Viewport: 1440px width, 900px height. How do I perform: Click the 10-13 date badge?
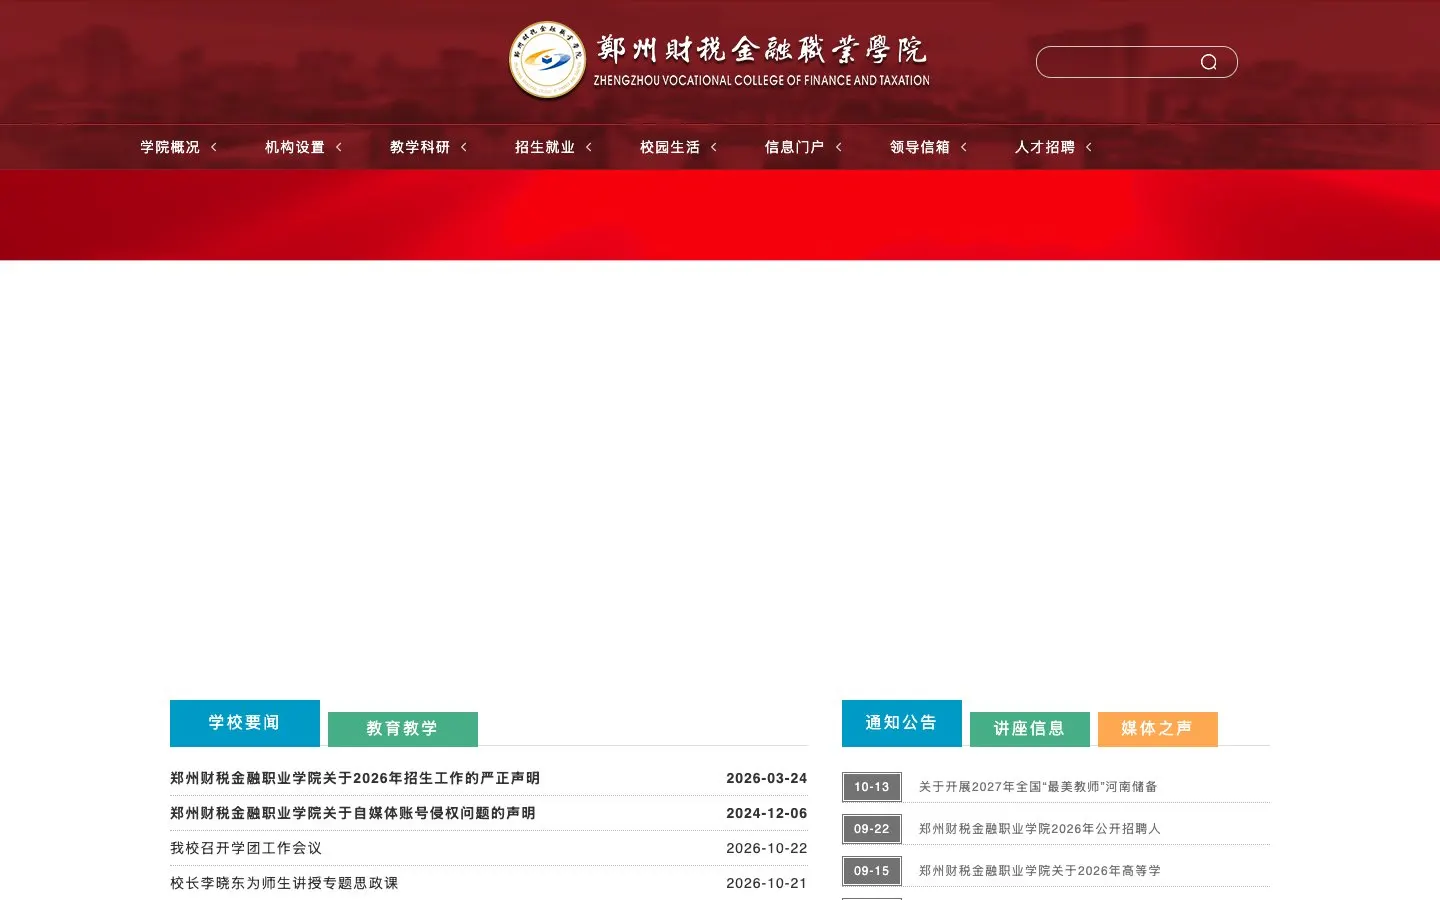click(872, 787)
